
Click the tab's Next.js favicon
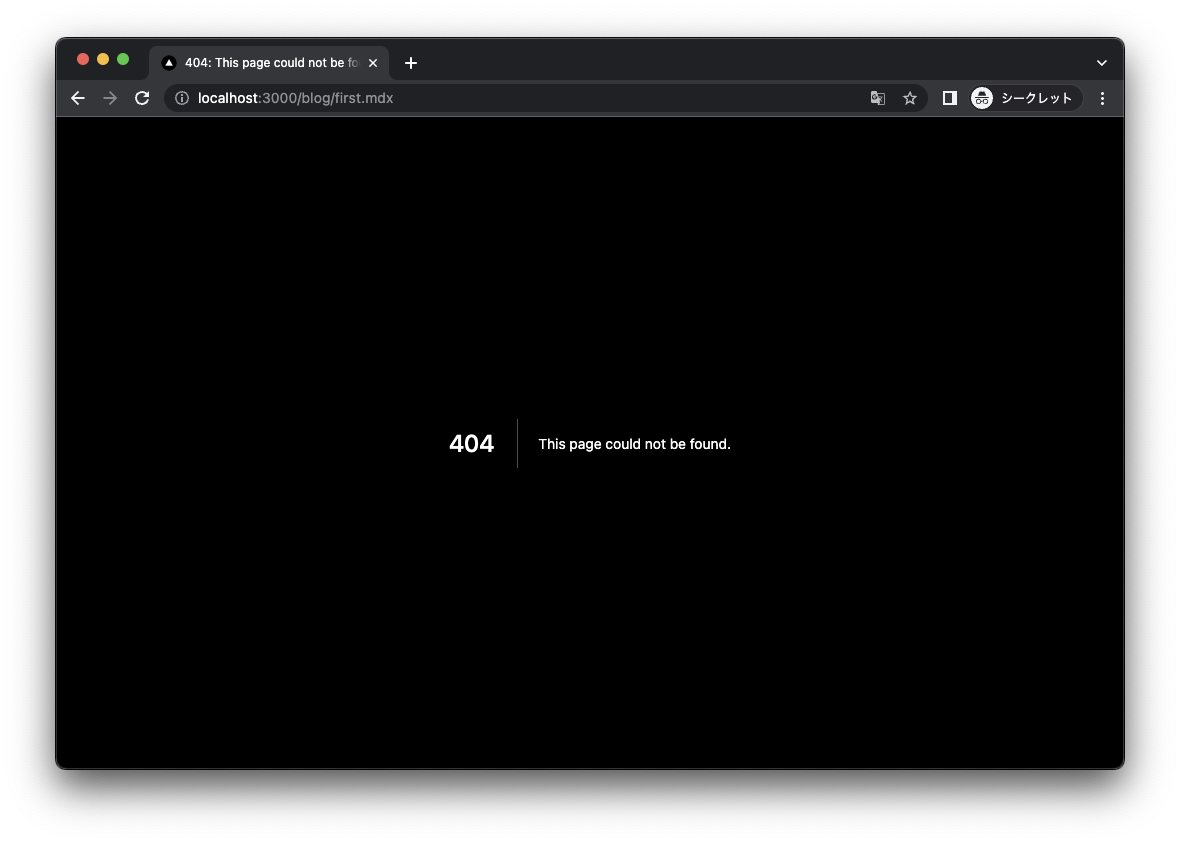point(169,63)
